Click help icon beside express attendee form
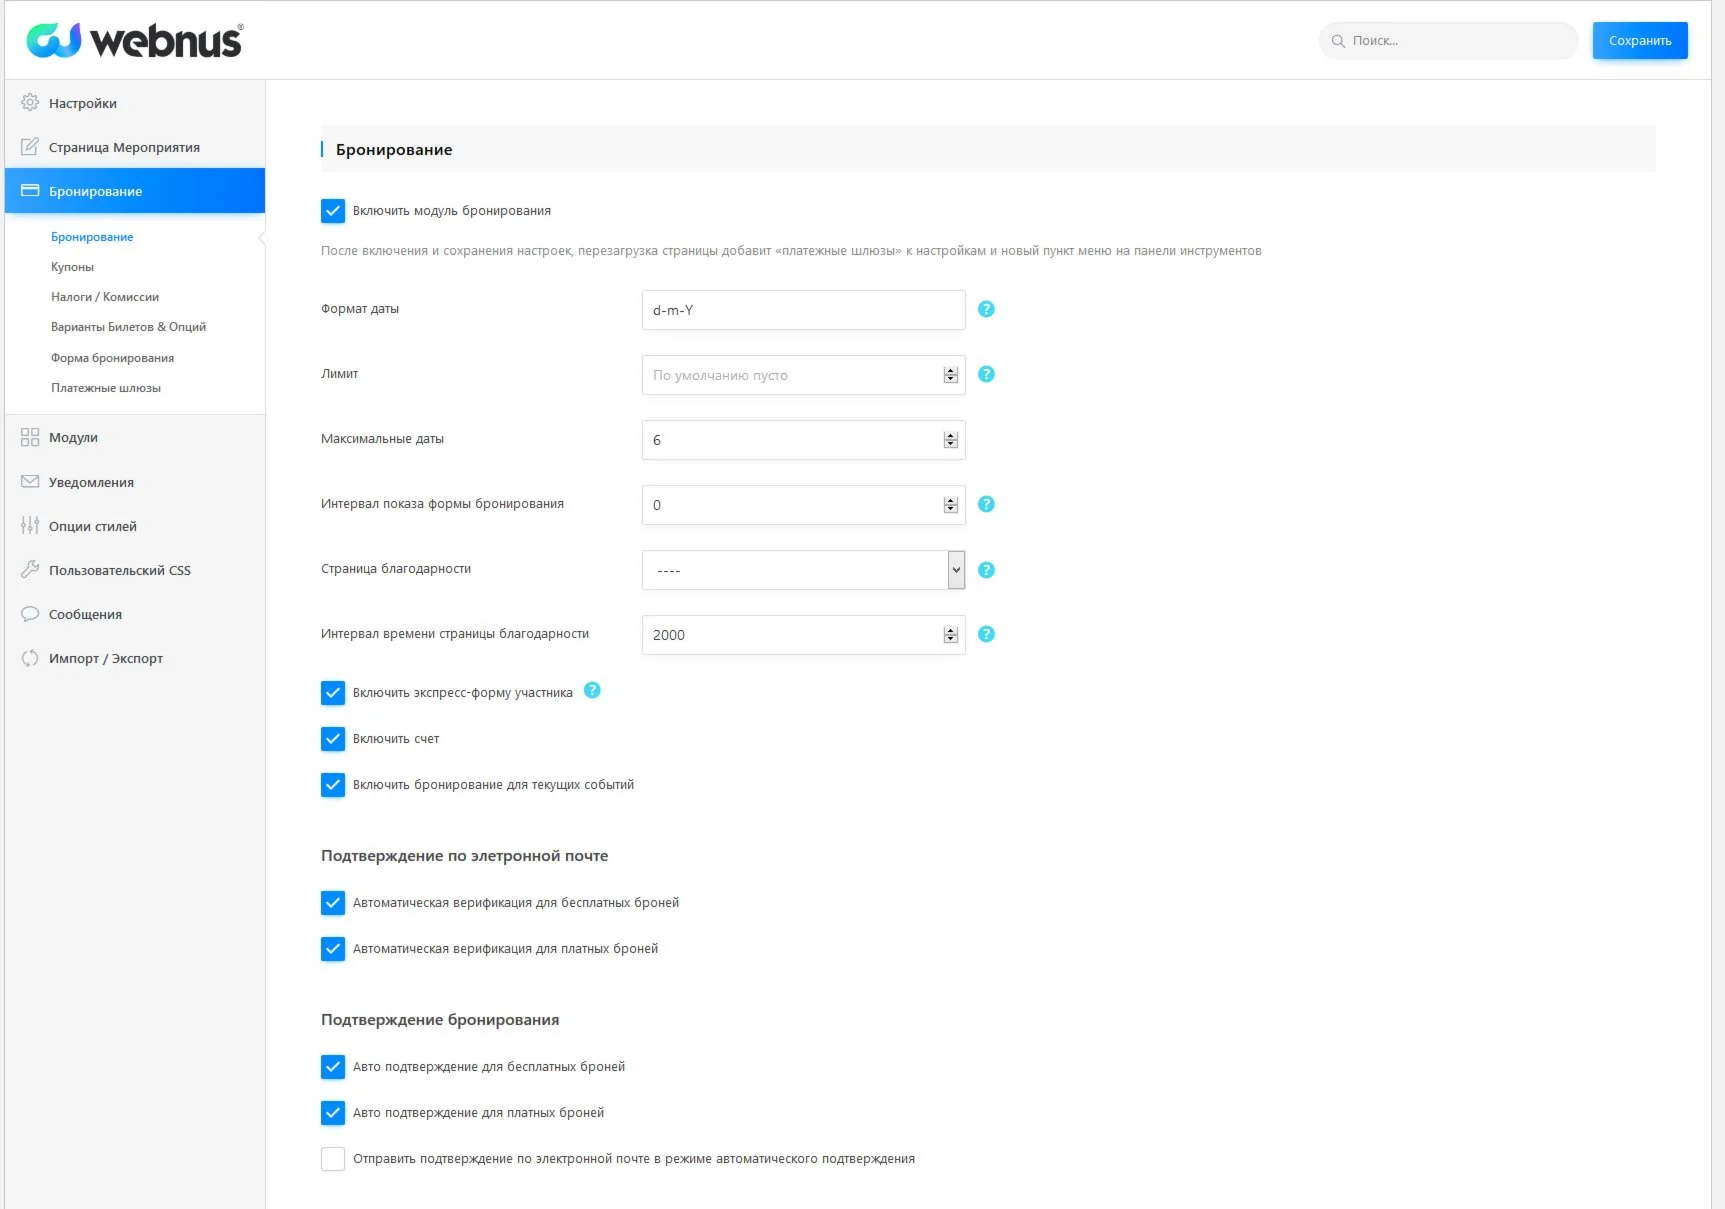The width and height of the screenshot is (1725, 1209). (x=592, y=690)
